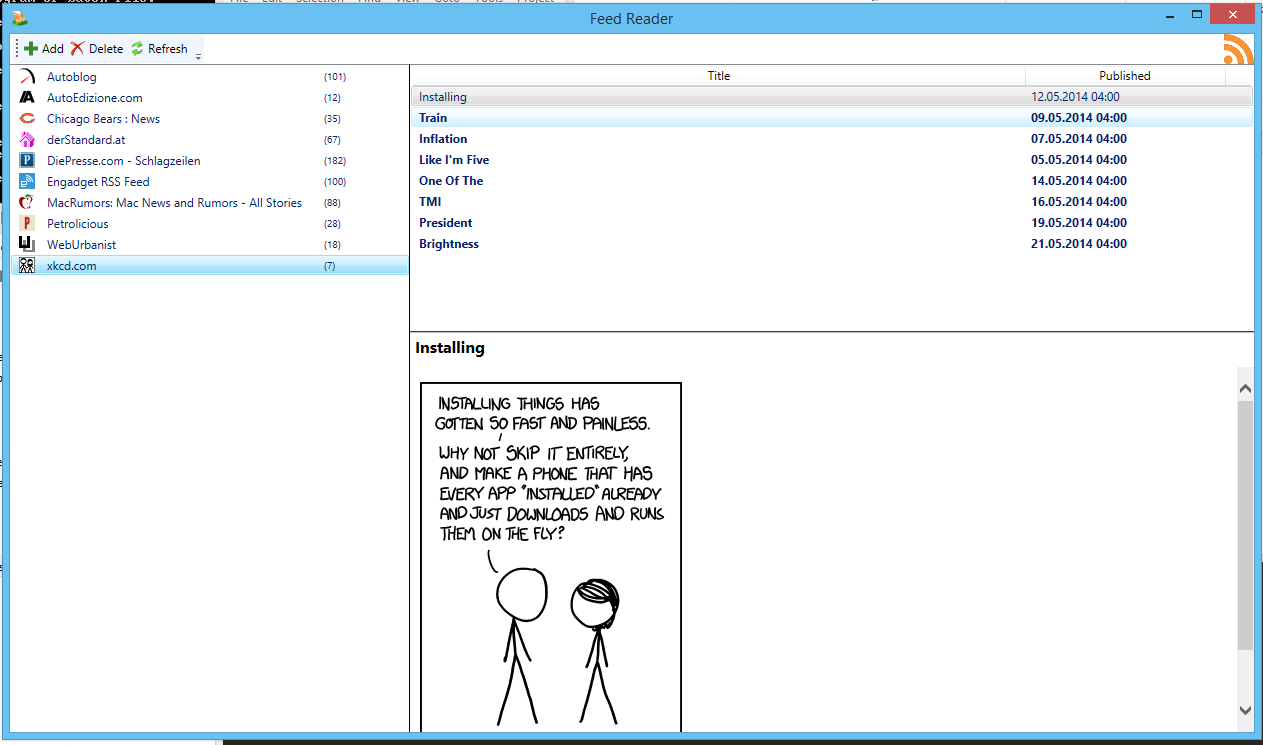Image resolution: width=1263 pixels, height=745 pixels.
Task: Click the xkcd Installing comic image
Action: click(551, 557)
